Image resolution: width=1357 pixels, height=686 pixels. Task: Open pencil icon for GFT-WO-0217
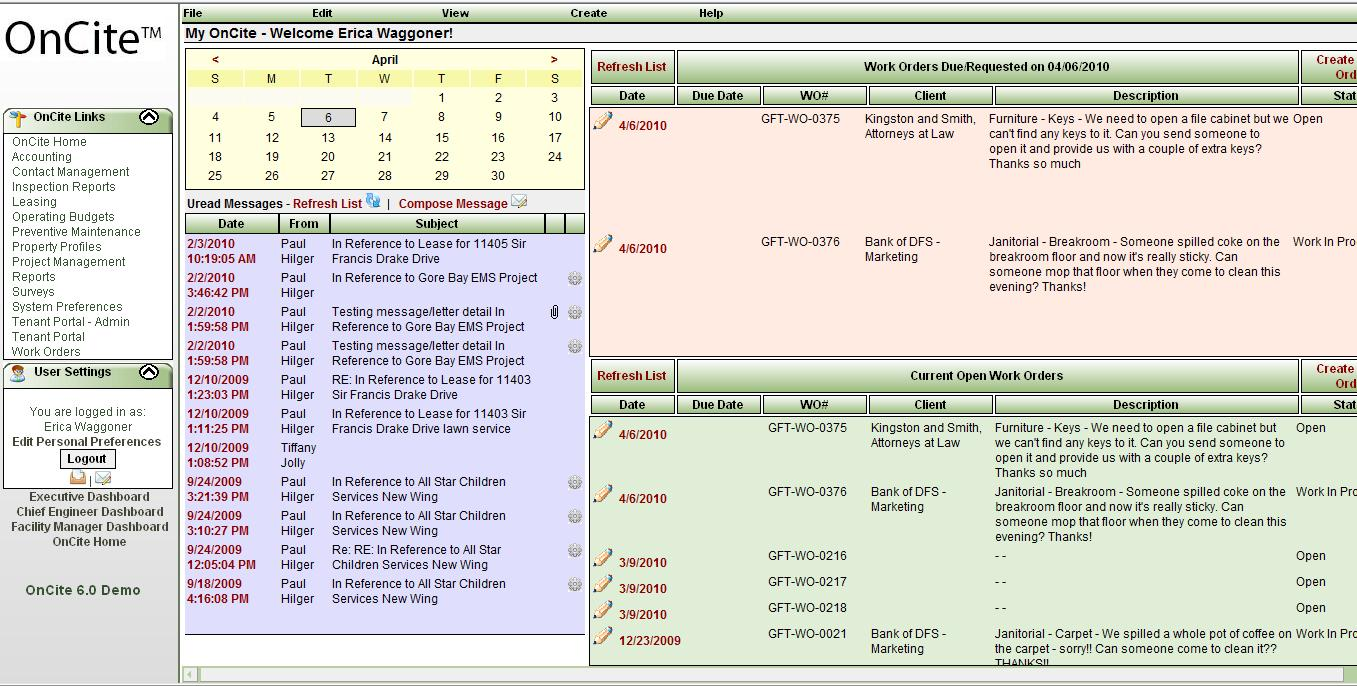[602, 584]
